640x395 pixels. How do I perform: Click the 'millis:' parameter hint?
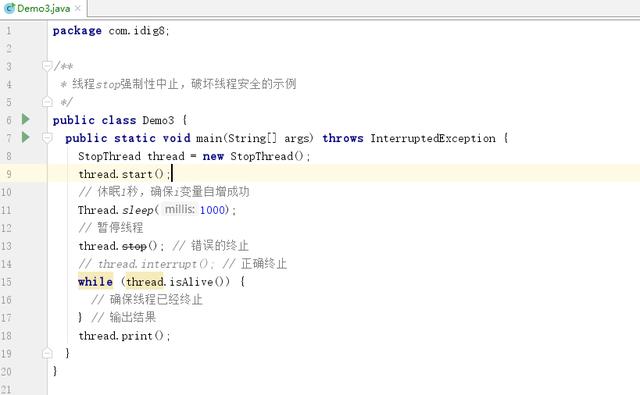pyautogui.click(x=180, y=209)
